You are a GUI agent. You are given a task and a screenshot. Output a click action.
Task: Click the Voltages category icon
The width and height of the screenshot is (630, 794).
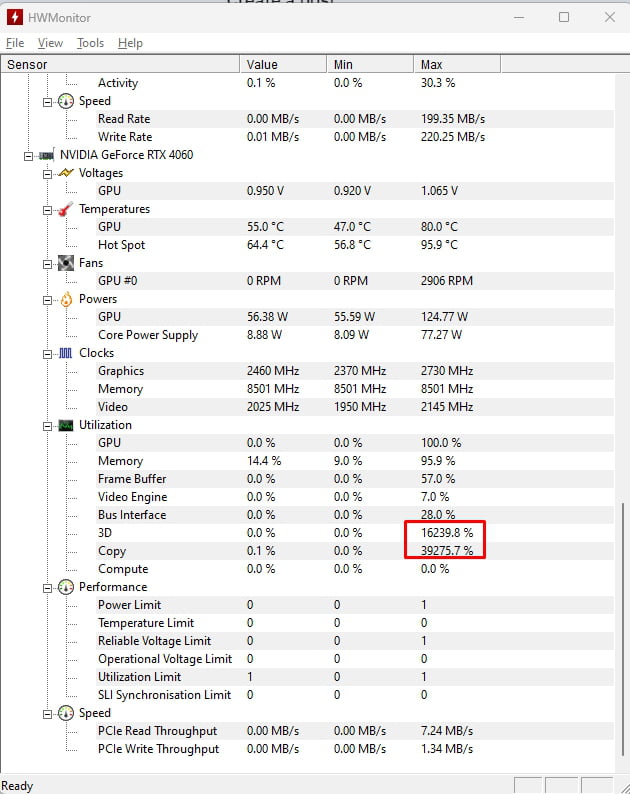click(x=66, y=173)
